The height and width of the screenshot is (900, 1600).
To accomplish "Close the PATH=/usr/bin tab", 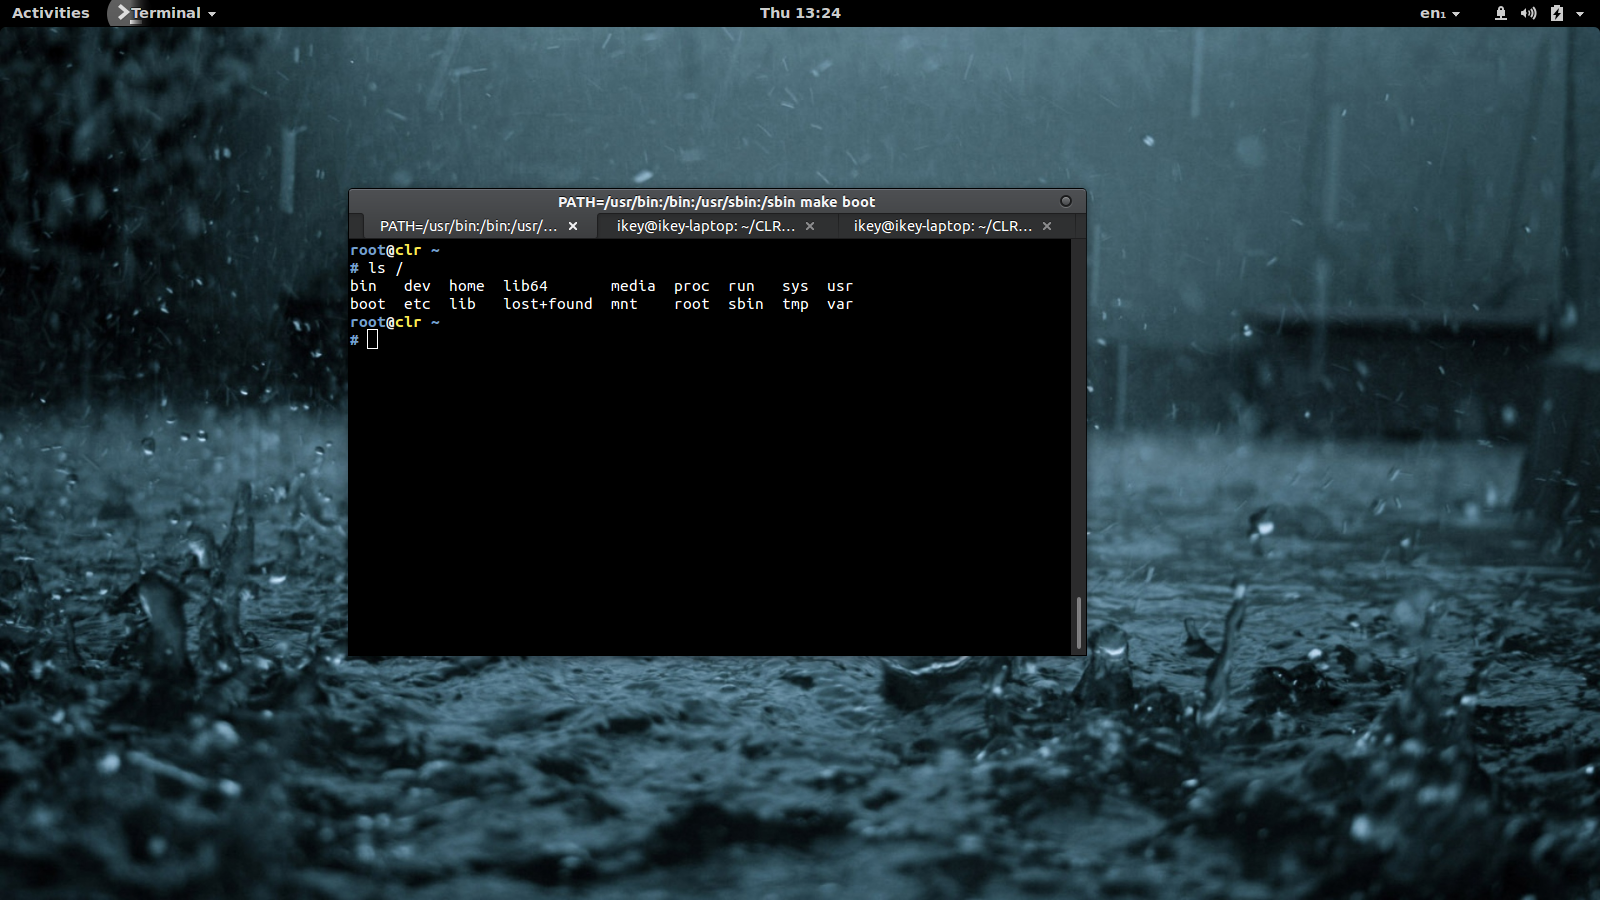I will [573, 226].
